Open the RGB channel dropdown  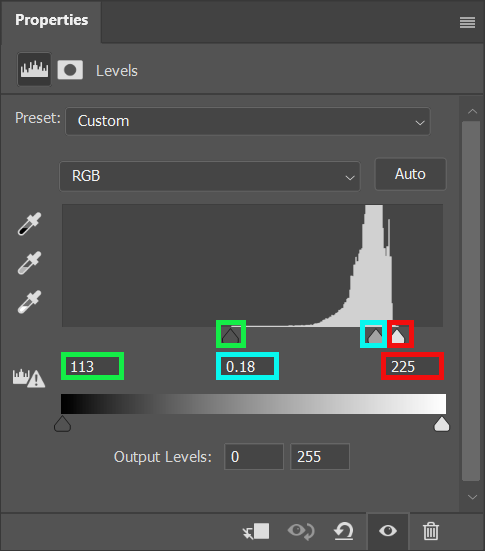(x=210, y=176)
